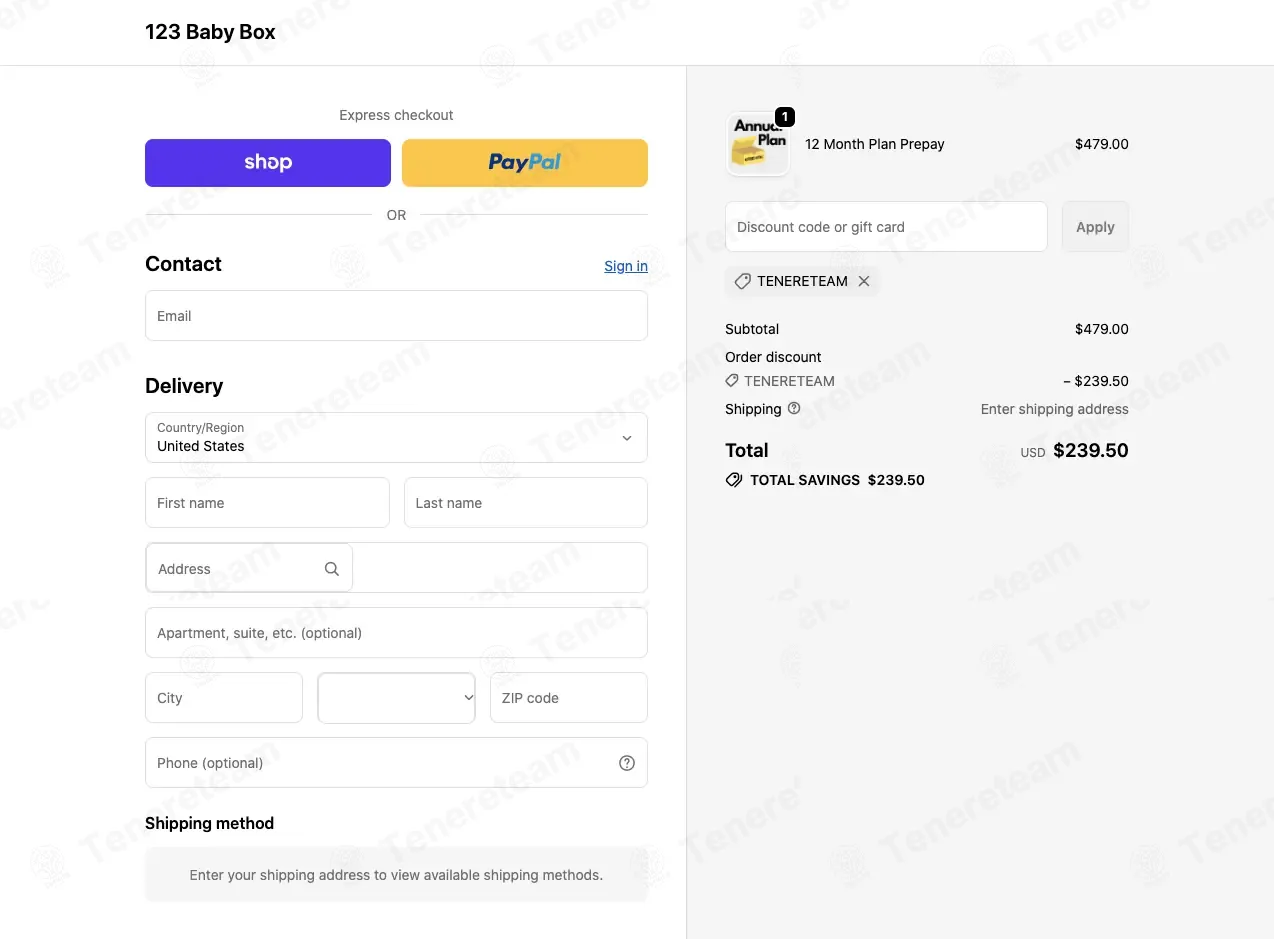Click the Annual Plan product thumbnail
This screenshot has width=1274, height=939.
[x=757, y=144]
